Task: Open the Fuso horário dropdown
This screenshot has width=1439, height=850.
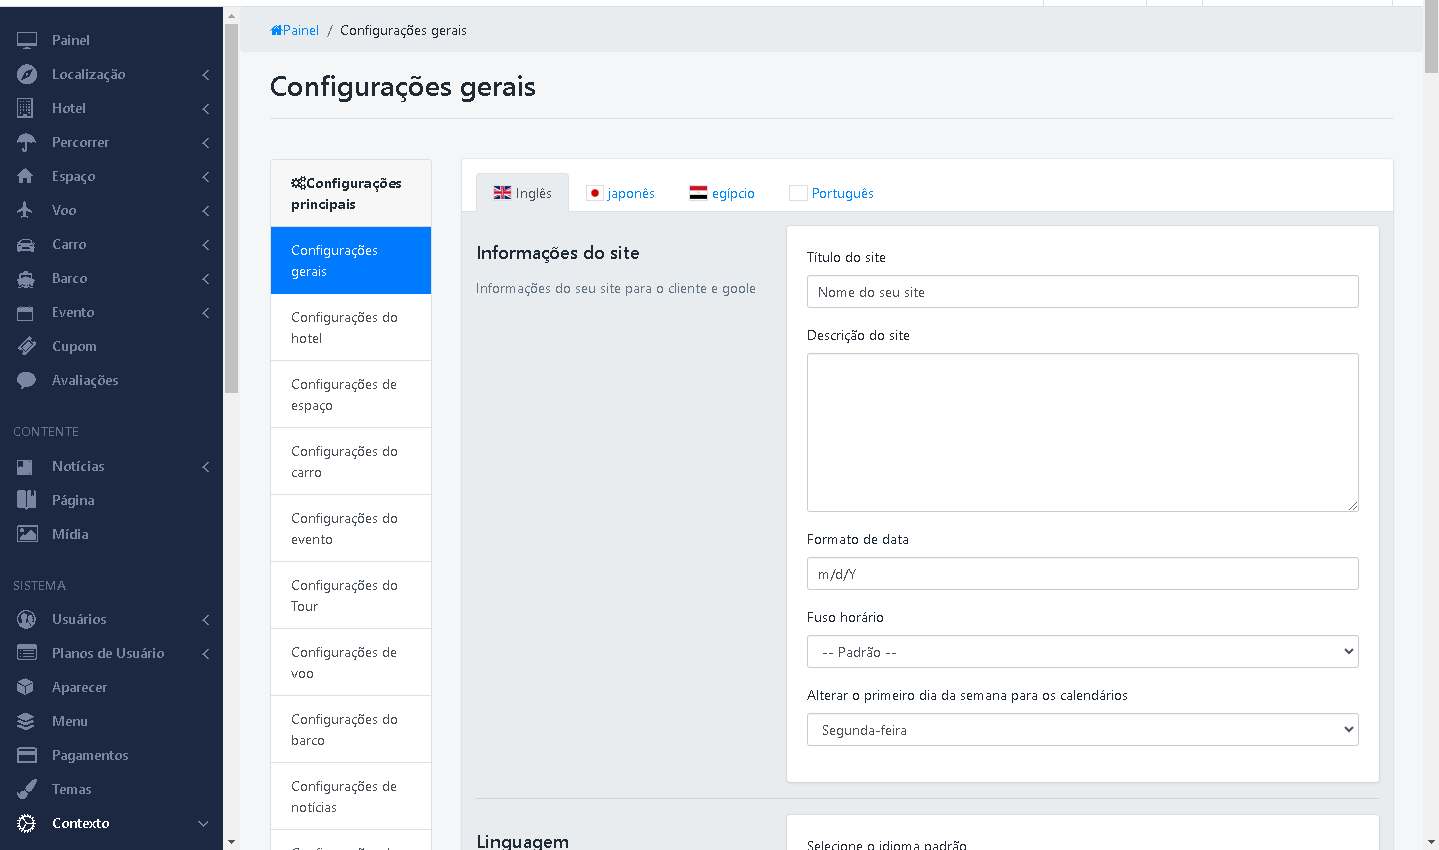Action: 1082,652
